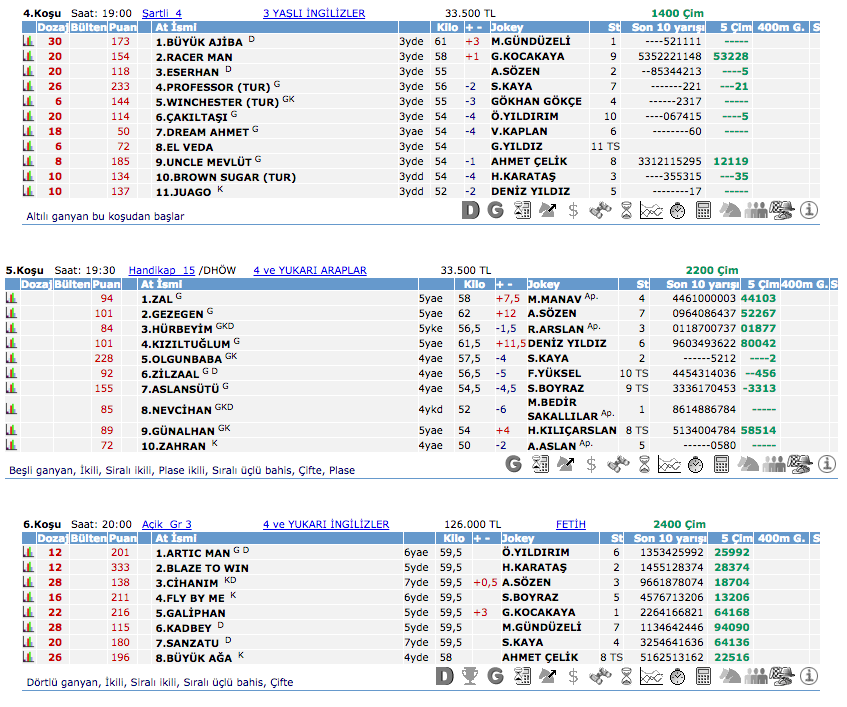Click the horse heads icon in race 4
Image resolution: width=847 pixels, height=707 pixels.
[730, 210]
